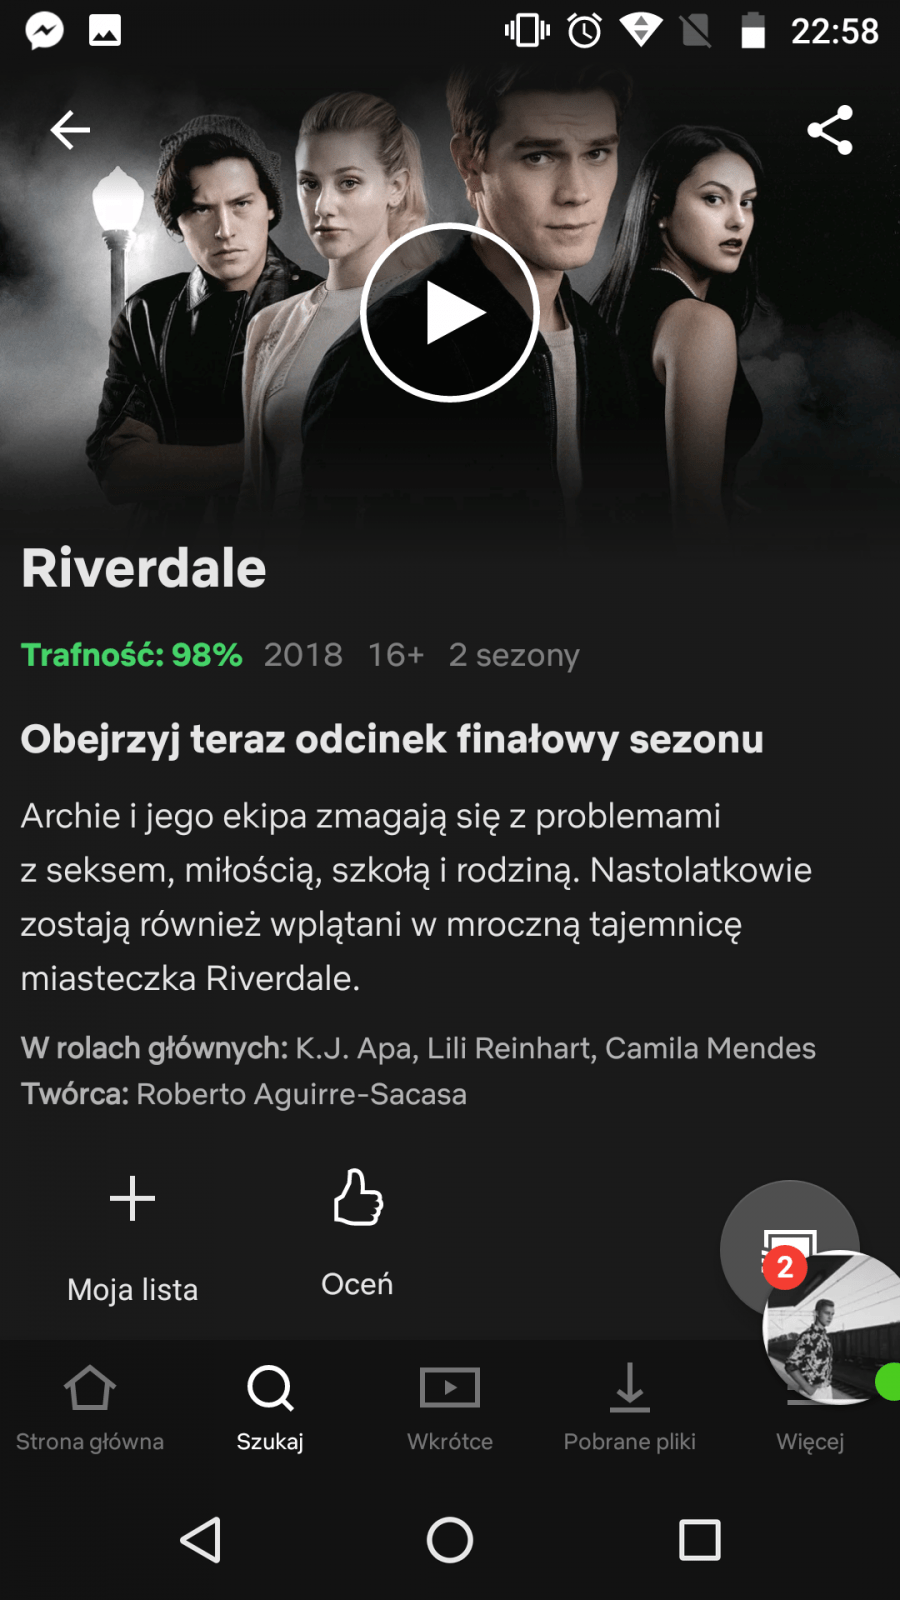
Task: Tap the back arrow icon
Action: [x=70, y=130]
